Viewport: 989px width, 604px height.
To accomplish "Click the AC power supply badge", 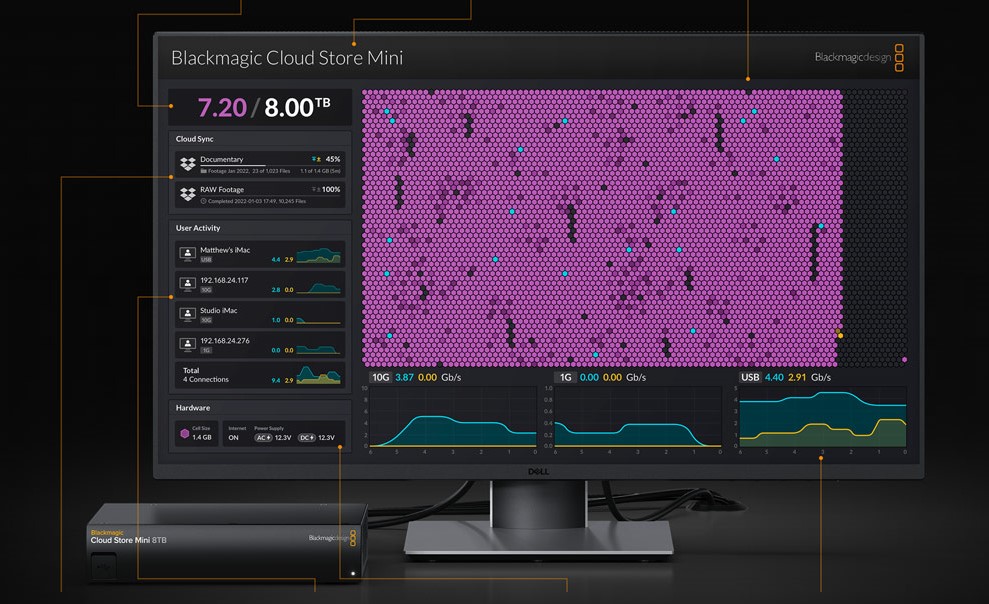I will pyautogui.click(x=263, y=438).
